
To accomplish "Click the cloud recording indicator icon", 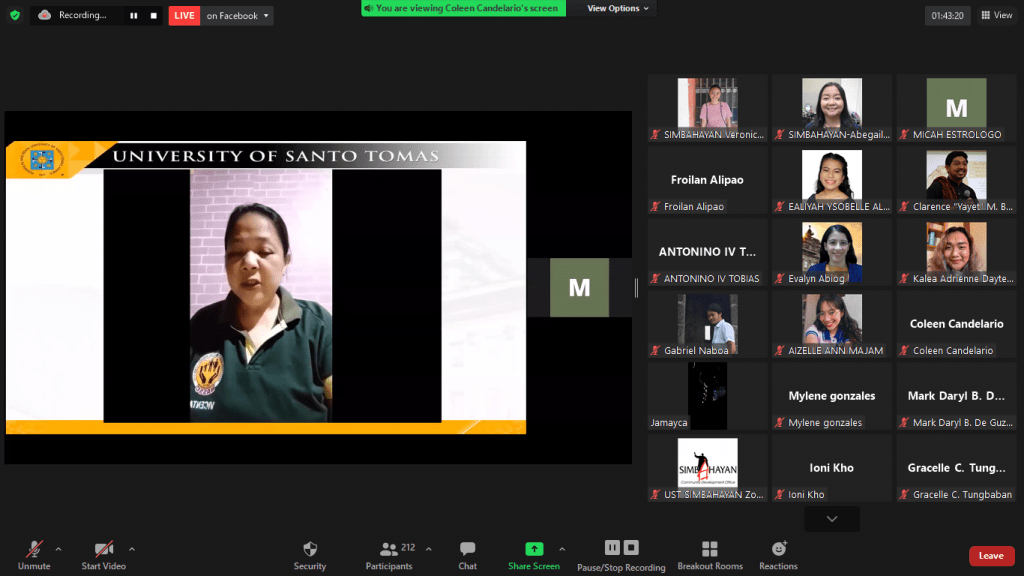I will click(x=44, y=15).
